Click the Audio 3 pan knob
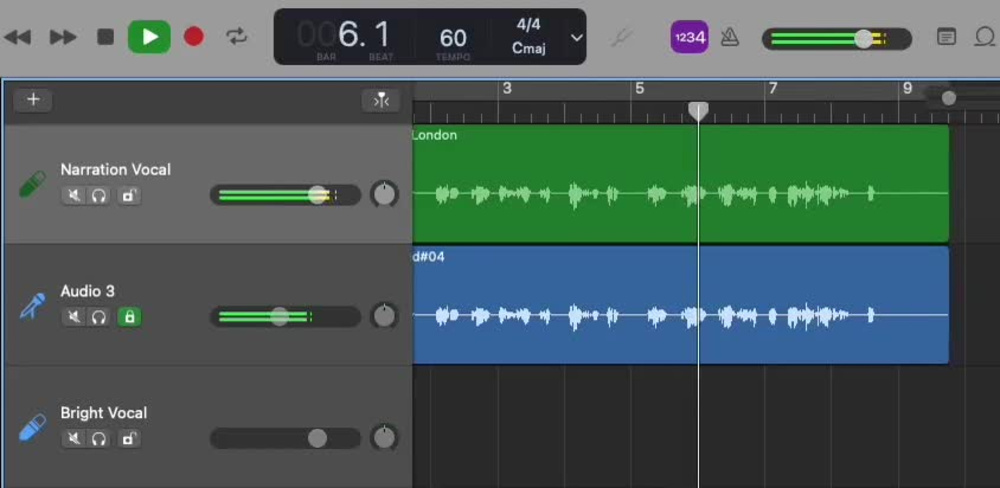 pos(384,316)
